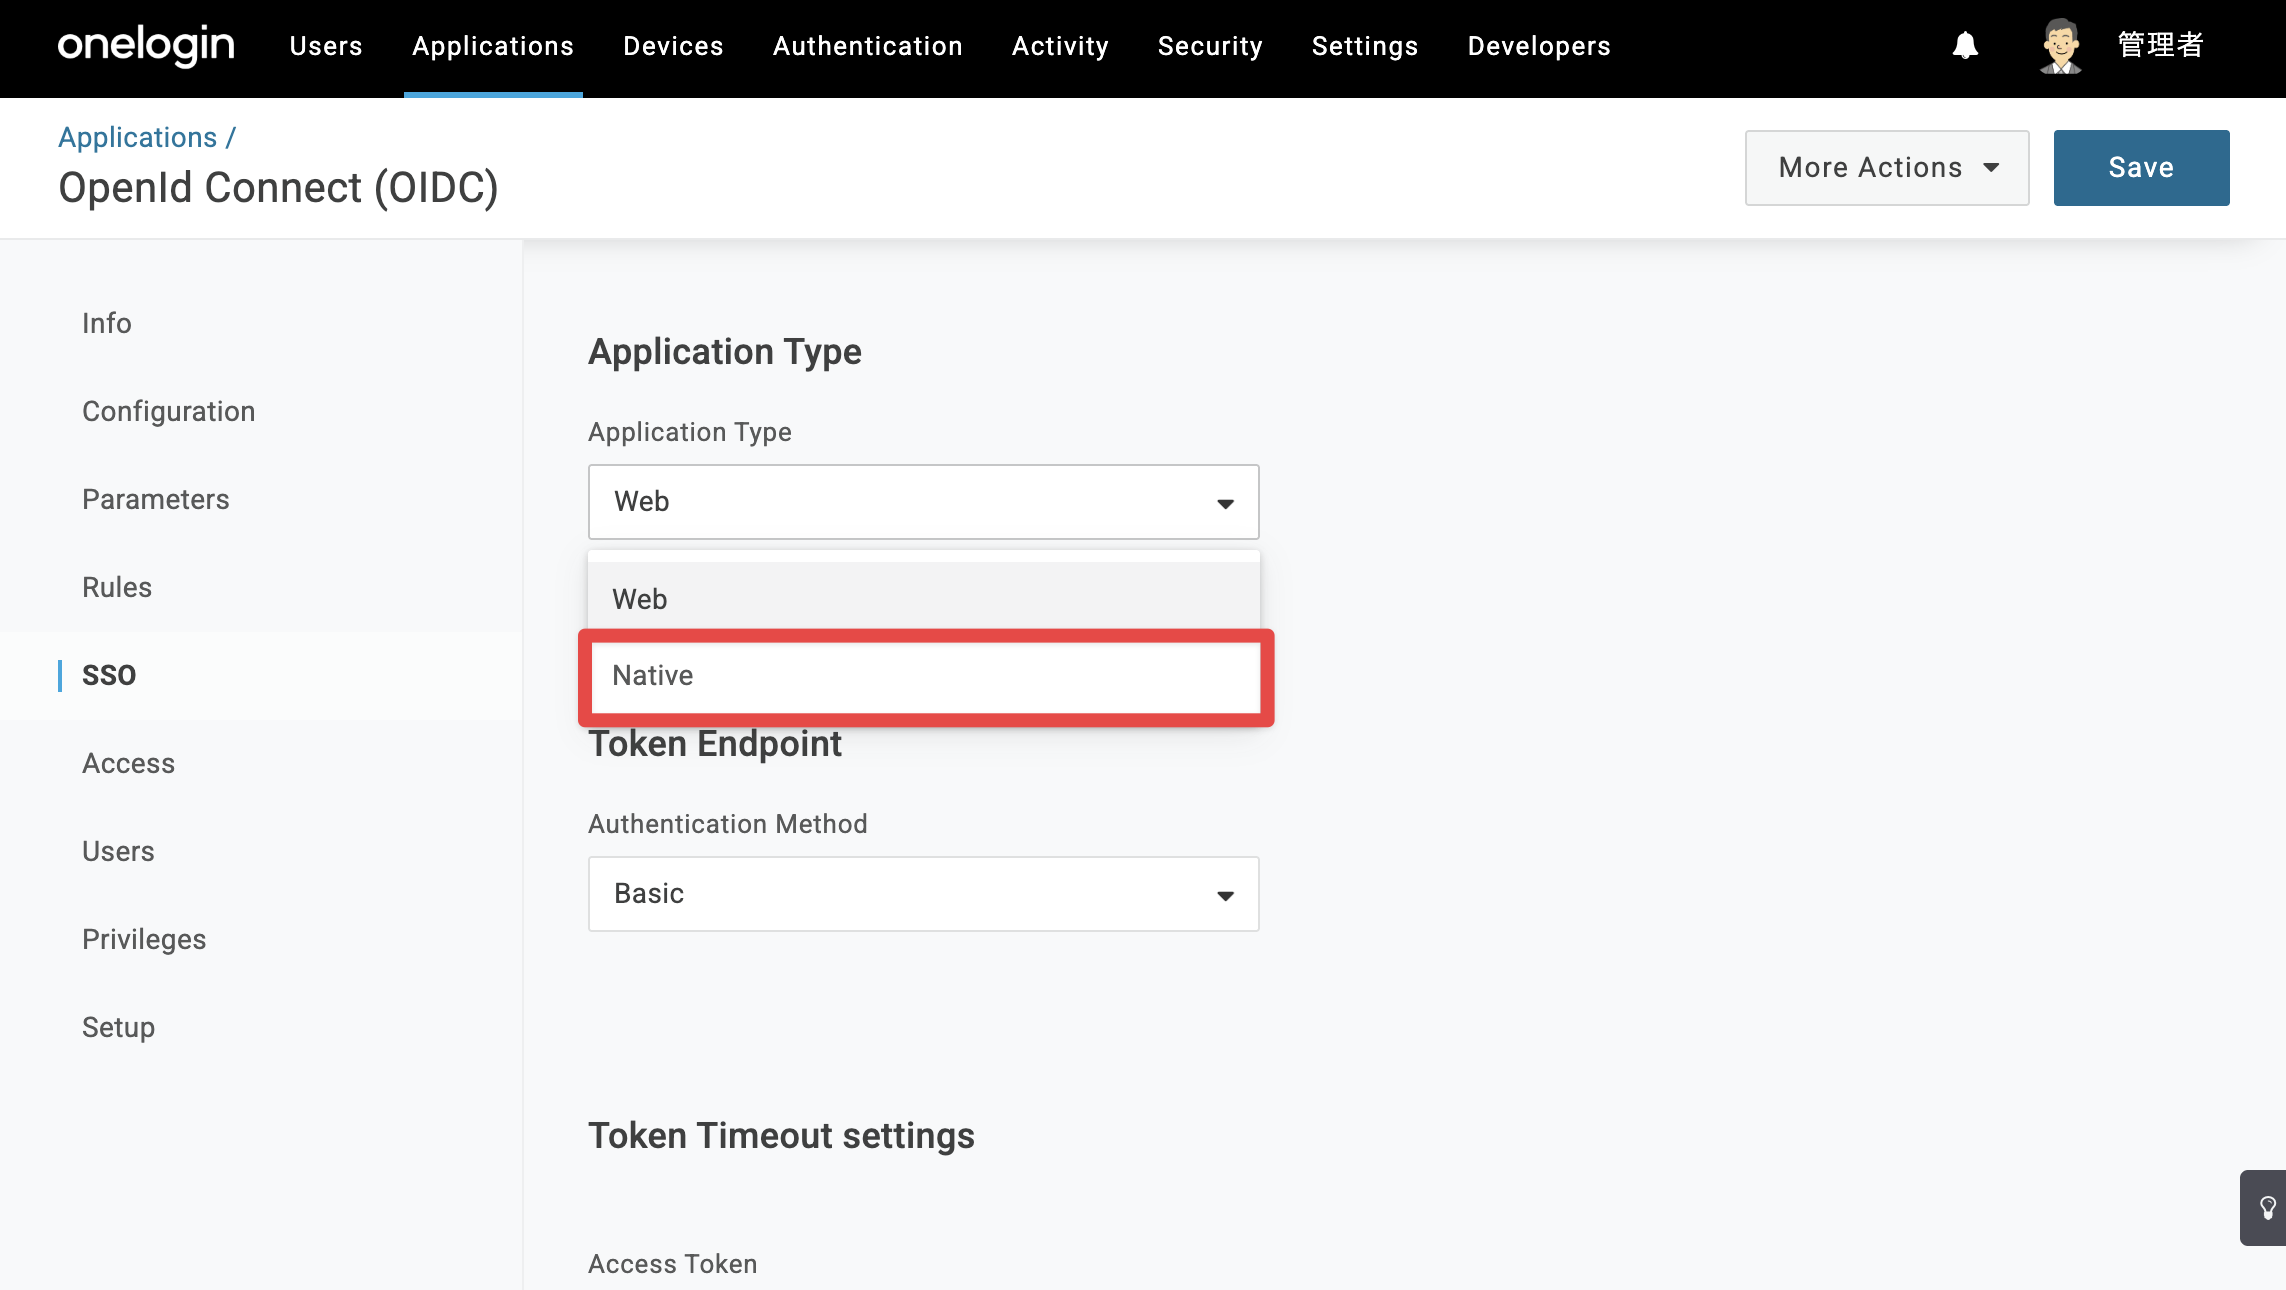
Task: Click the Access Token label
Action: pos(673,1264)
